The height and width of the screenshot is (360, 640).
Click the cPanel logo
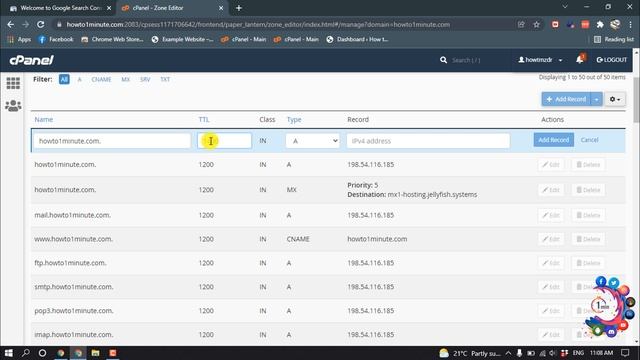pos(31,60)
